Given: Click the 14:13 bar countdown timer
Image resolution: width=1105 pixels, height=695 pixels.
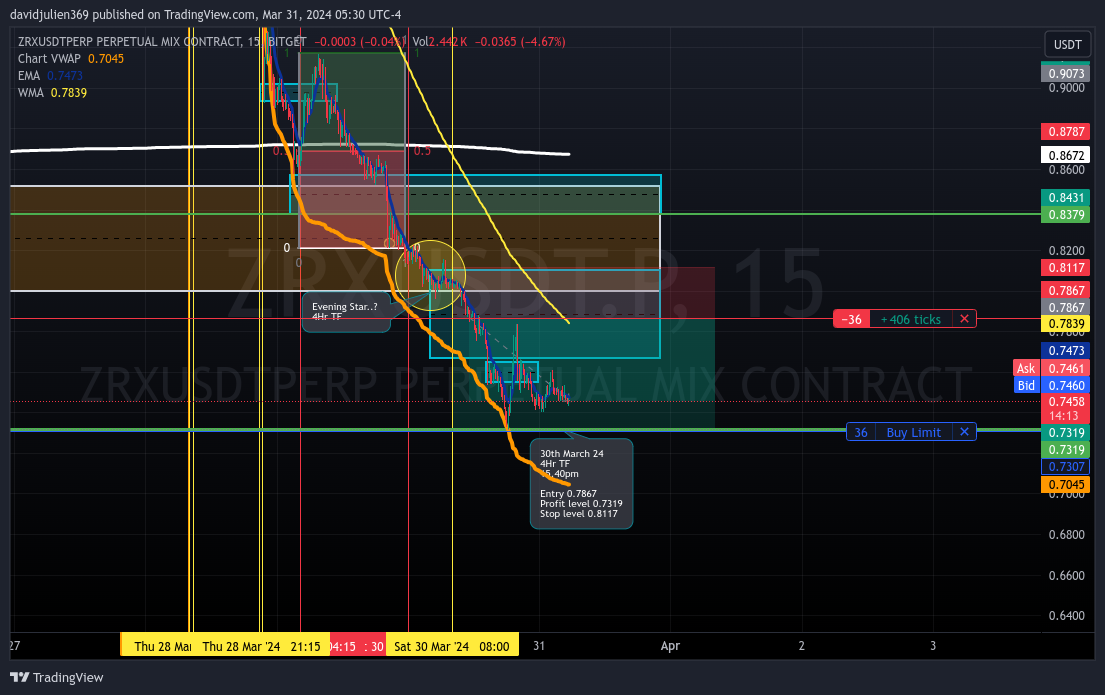Looking at the screenshot, I should 1066,416.
